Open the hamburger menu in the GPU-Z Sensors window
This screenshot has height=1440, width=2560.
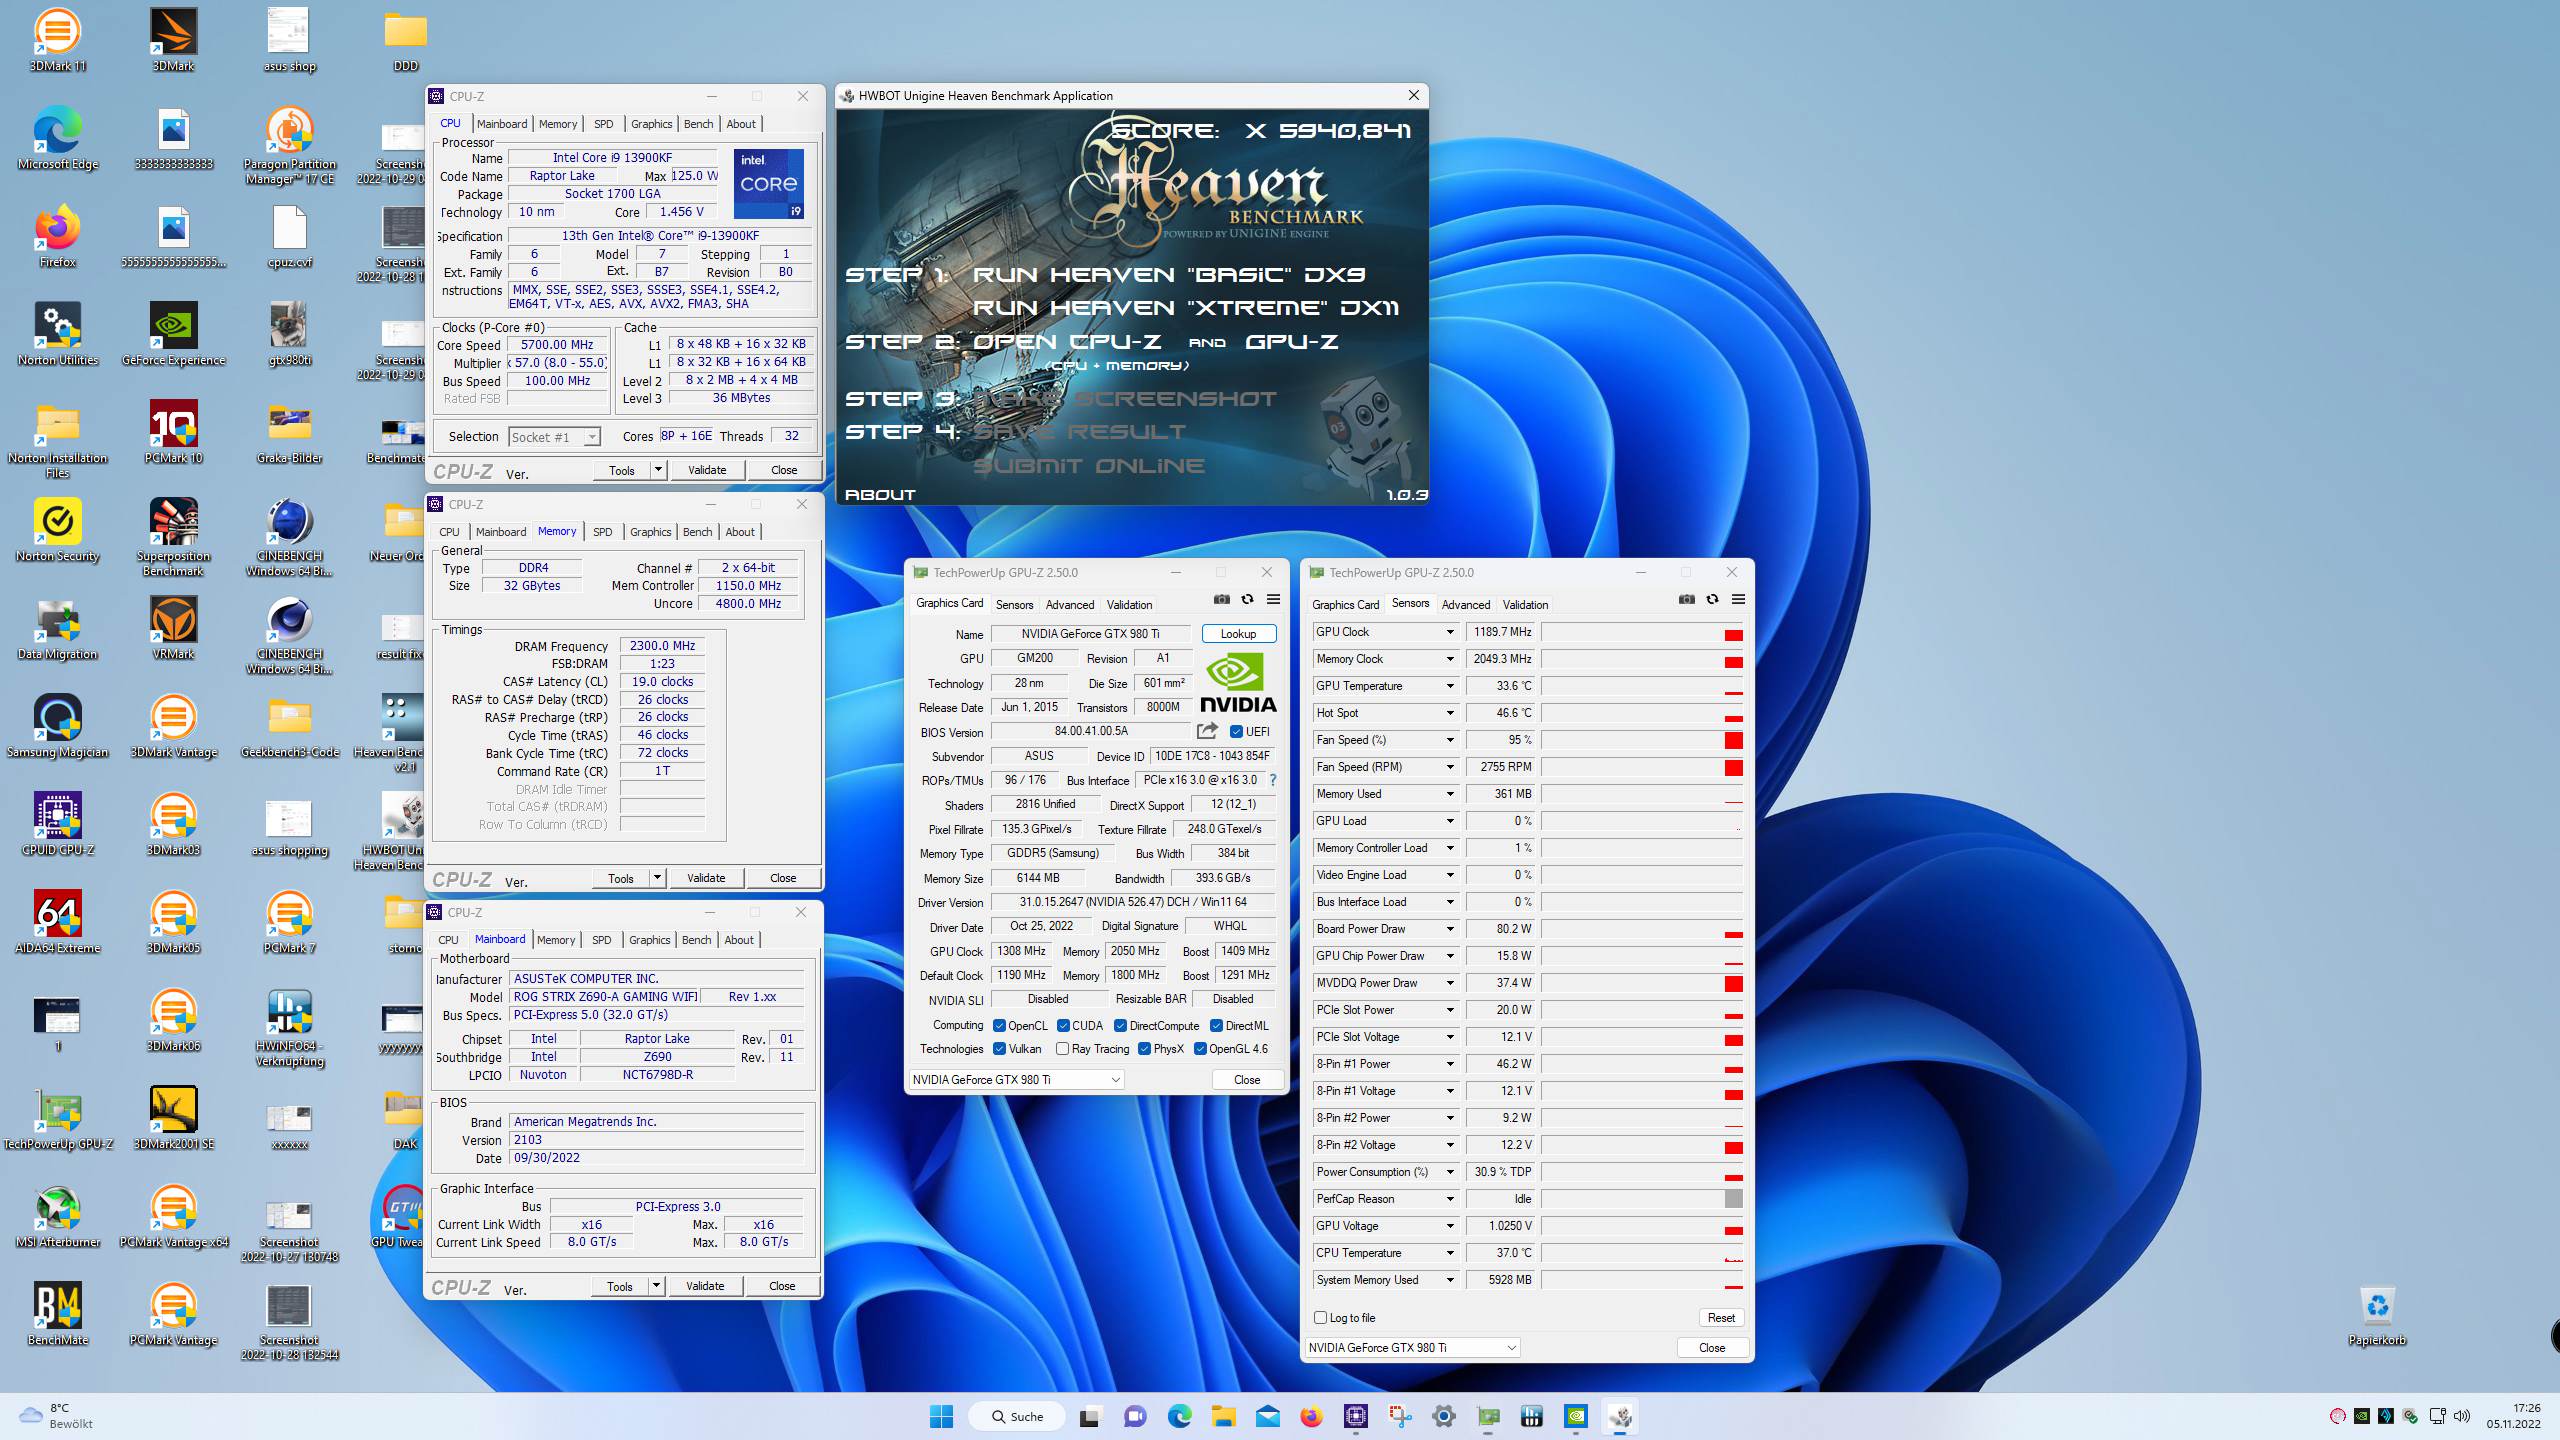coord(1738,599)
